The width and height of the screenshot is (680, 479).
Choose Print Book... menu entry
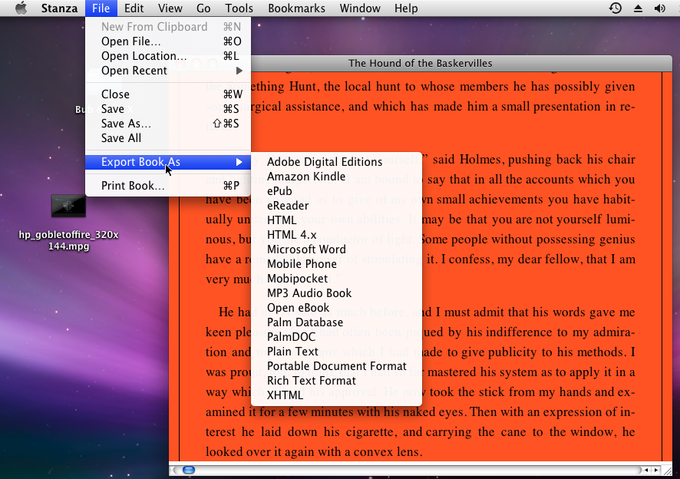click(168, 186)
